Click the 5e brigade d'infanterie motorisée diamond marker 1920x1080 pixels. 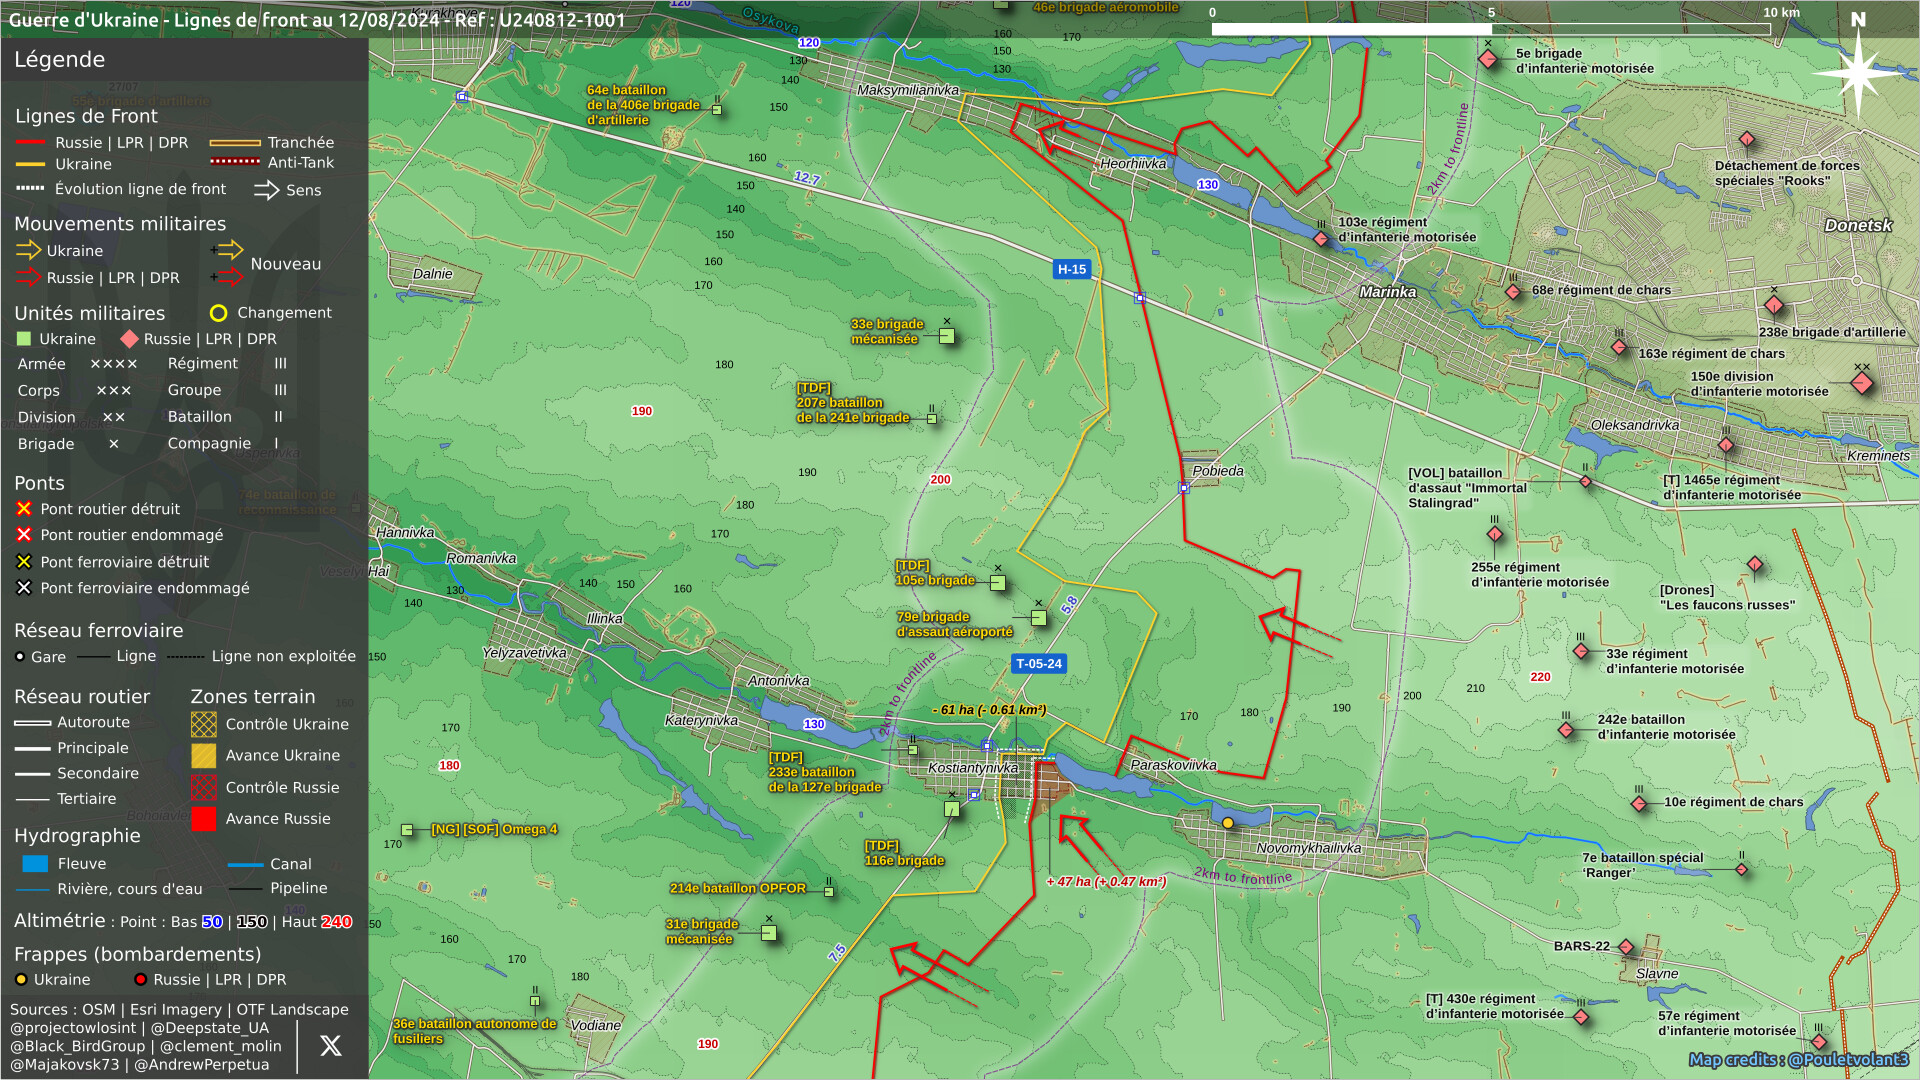(x=1488, y=59)
